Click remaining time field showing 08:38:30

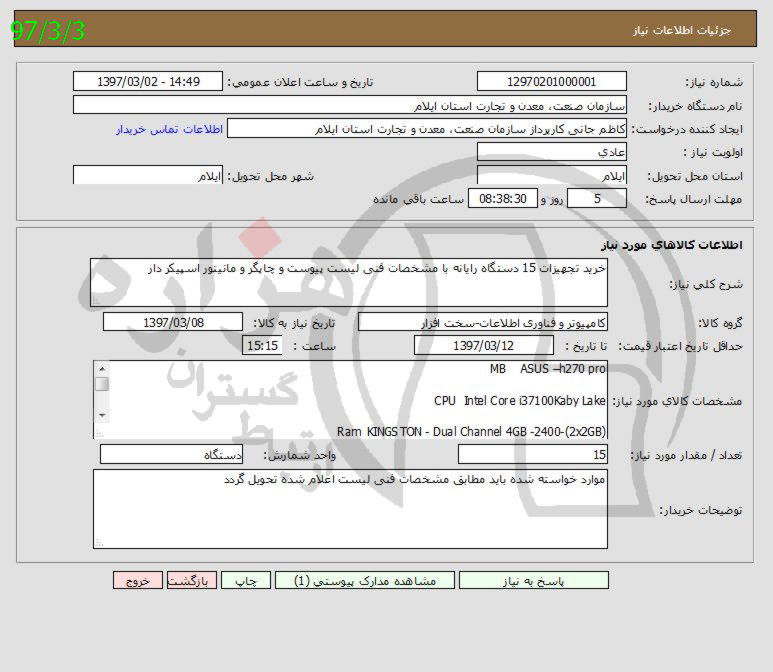[503, 198]
